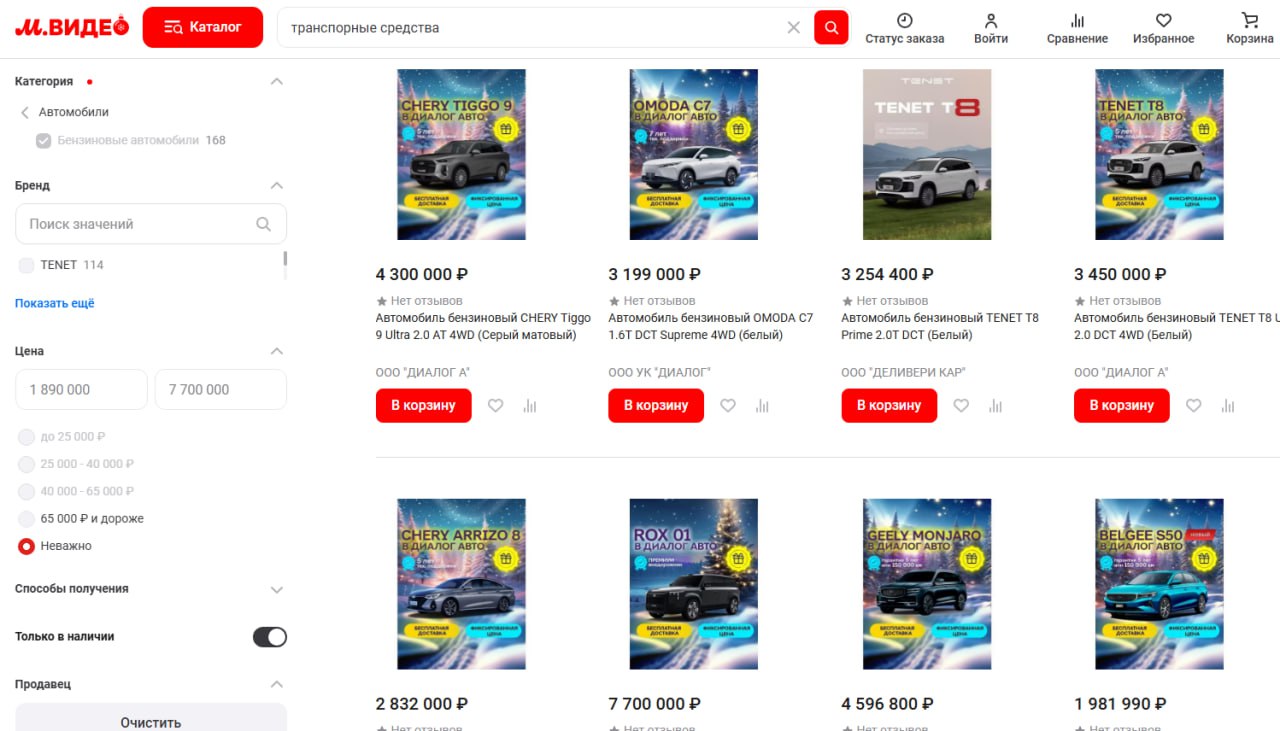
Task: Click the Войти profile icon
Action: tap(991, 20)
